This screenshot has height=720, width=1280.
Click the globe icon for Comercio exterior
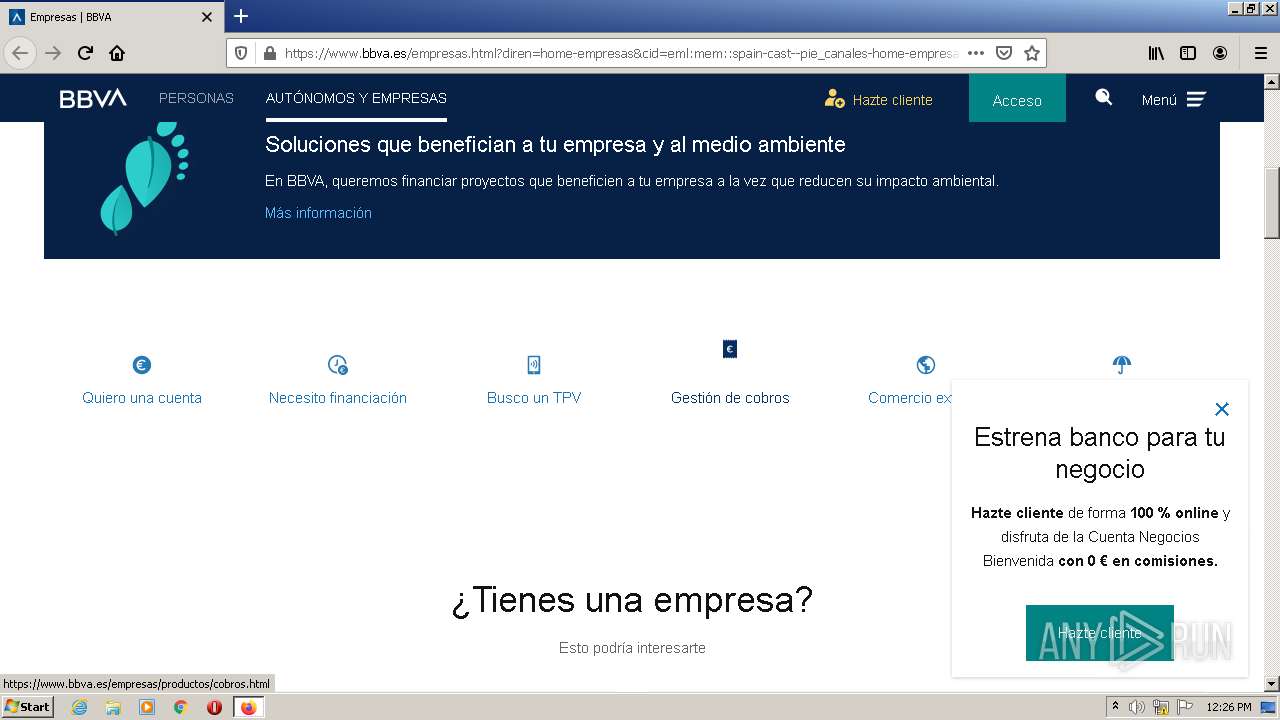[926, 365]
